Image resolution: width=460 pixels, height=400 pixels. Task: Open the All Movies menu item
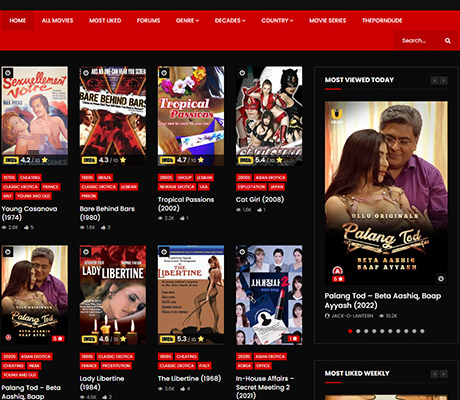[x=57, y=20]
